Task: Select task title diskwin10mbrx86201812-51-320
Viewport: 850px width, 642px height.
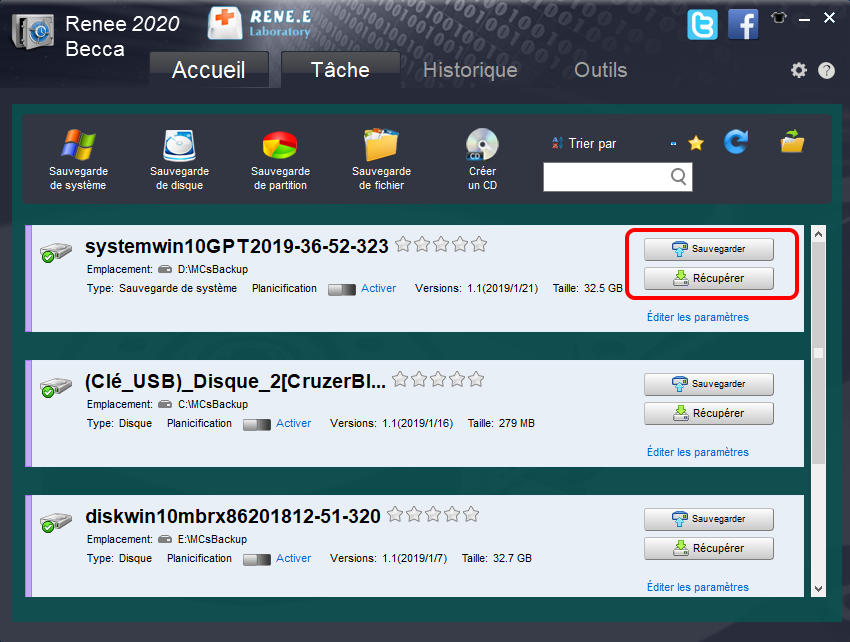Action: pyautogui.click(x=233, y=516)
